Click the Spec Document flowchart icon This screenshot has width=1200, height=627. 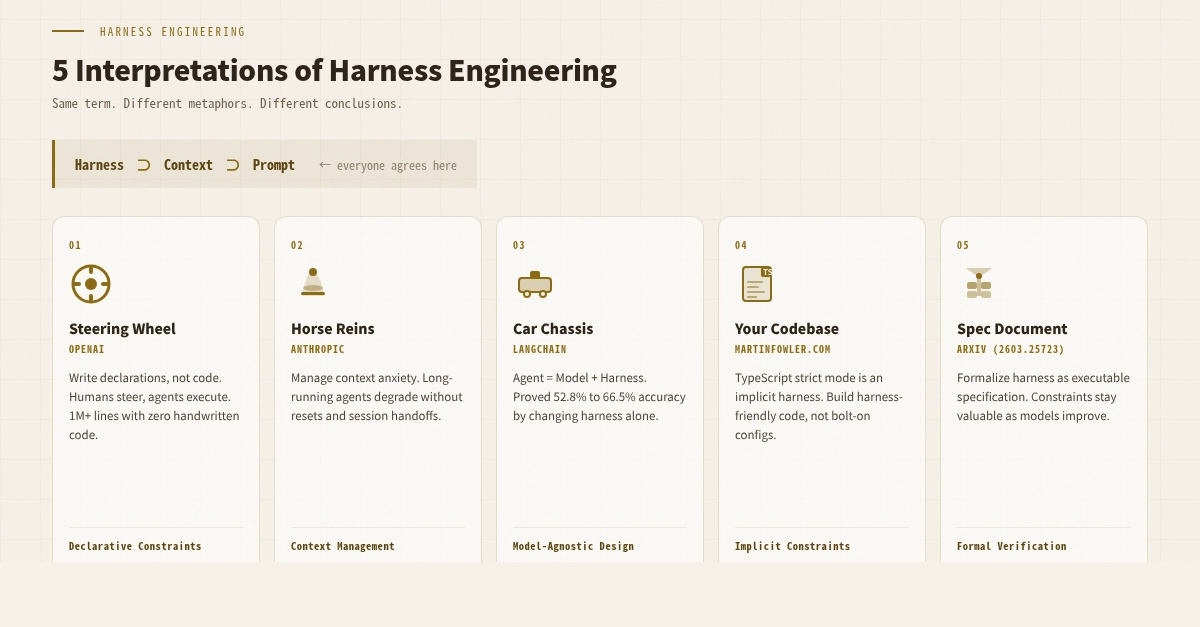978,283
